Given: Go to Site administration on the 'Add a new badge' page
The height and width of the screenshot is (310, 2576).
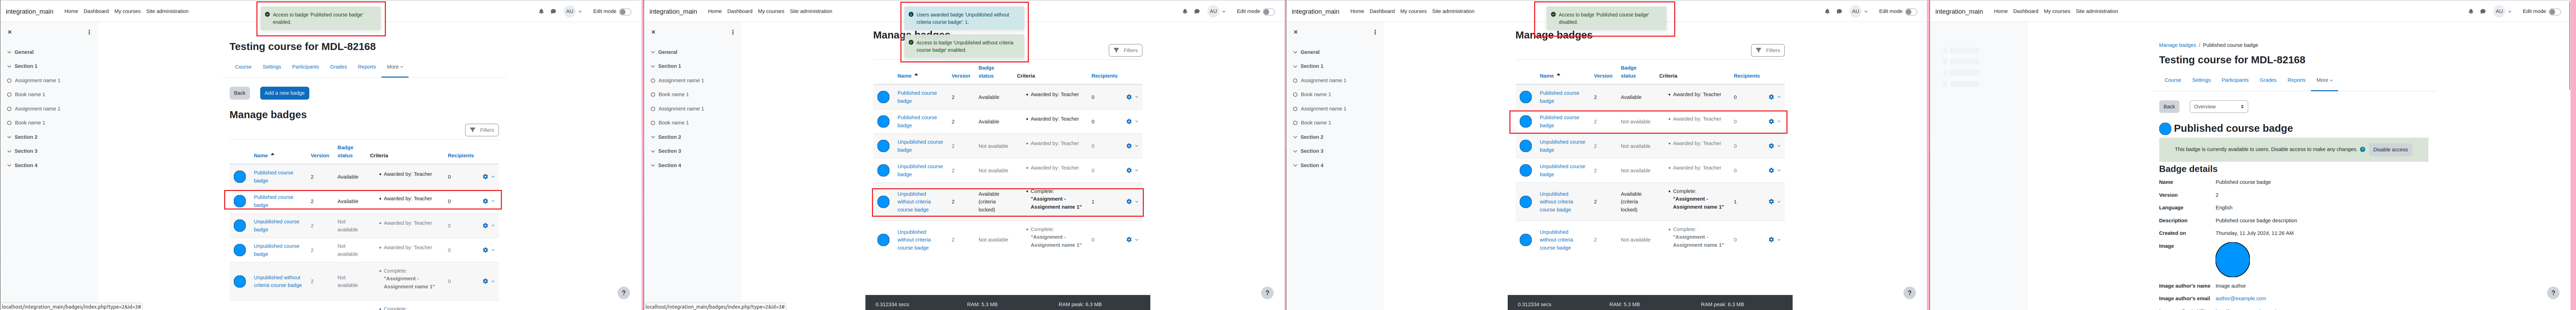Looking at the screenshot, I should pyautogui.click(x=167, y=11).
